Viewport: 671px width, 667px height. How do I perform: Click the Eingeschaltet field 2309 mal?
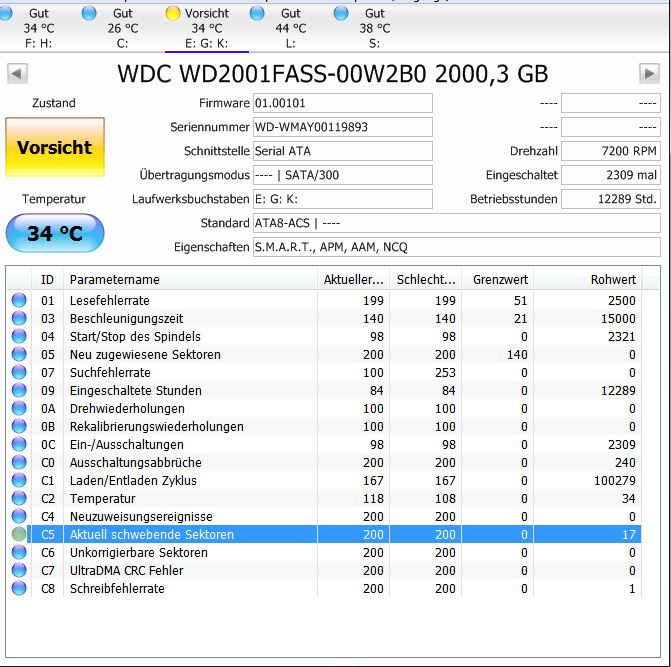[x=611, y=175]
